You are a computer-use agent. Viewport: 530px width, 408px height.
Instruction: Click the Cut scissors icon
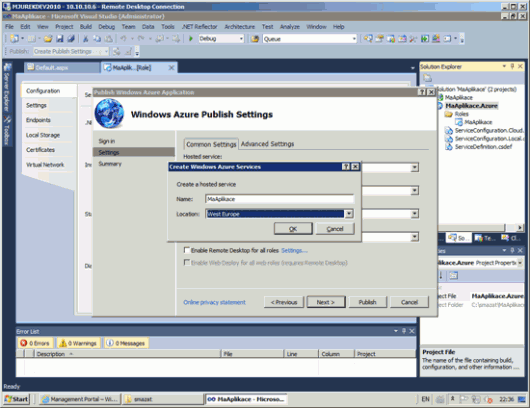coord(86,39)
